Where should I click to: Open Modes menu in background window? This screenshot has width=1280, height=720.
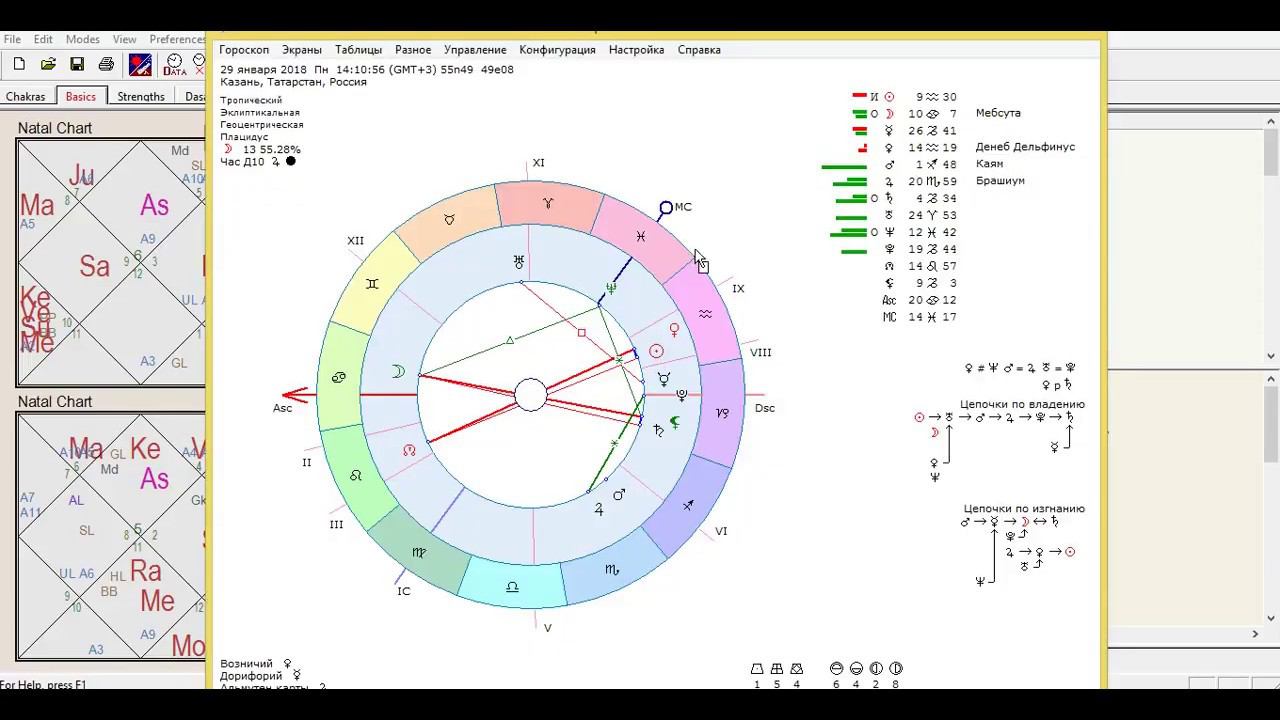(x=83, y=39)
